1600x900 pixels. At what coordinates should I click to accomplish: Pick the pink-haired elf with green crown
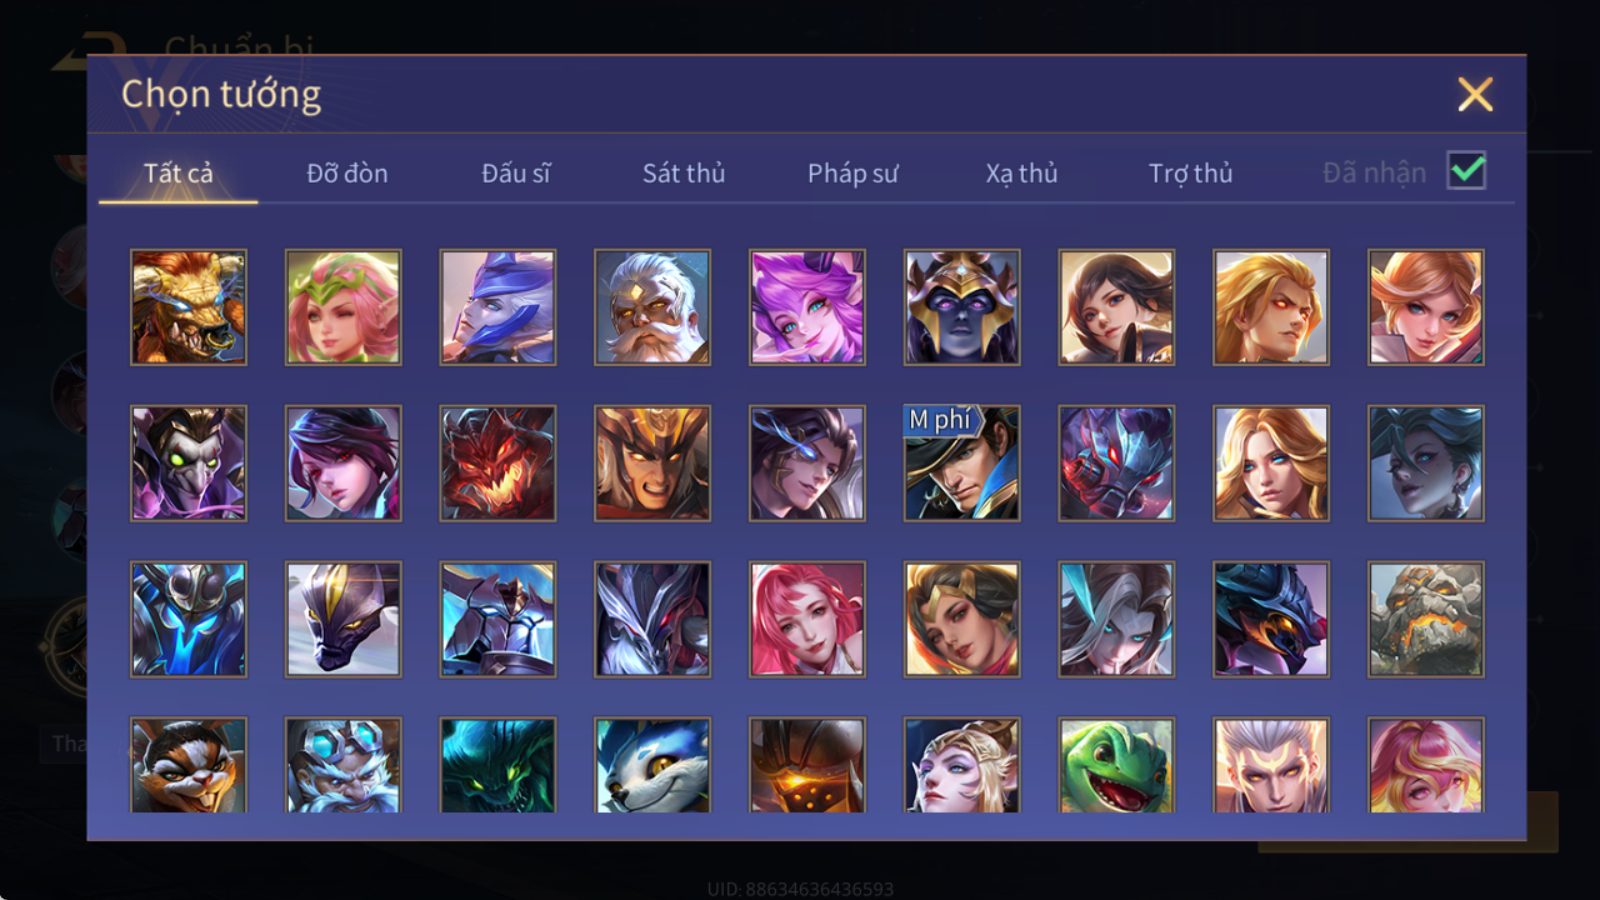pos(343,307)
